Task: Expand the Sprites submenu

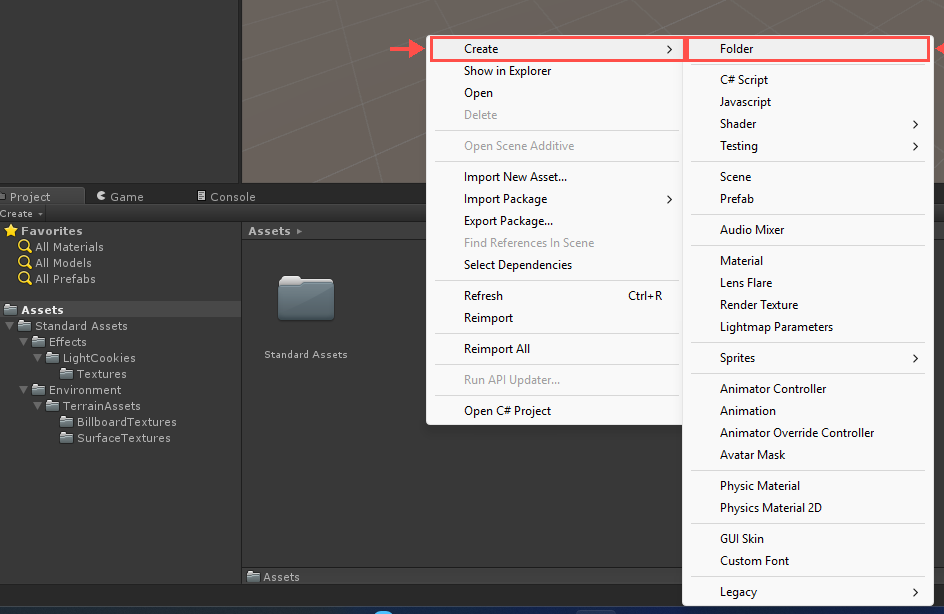Action: (x=915, y=358)
